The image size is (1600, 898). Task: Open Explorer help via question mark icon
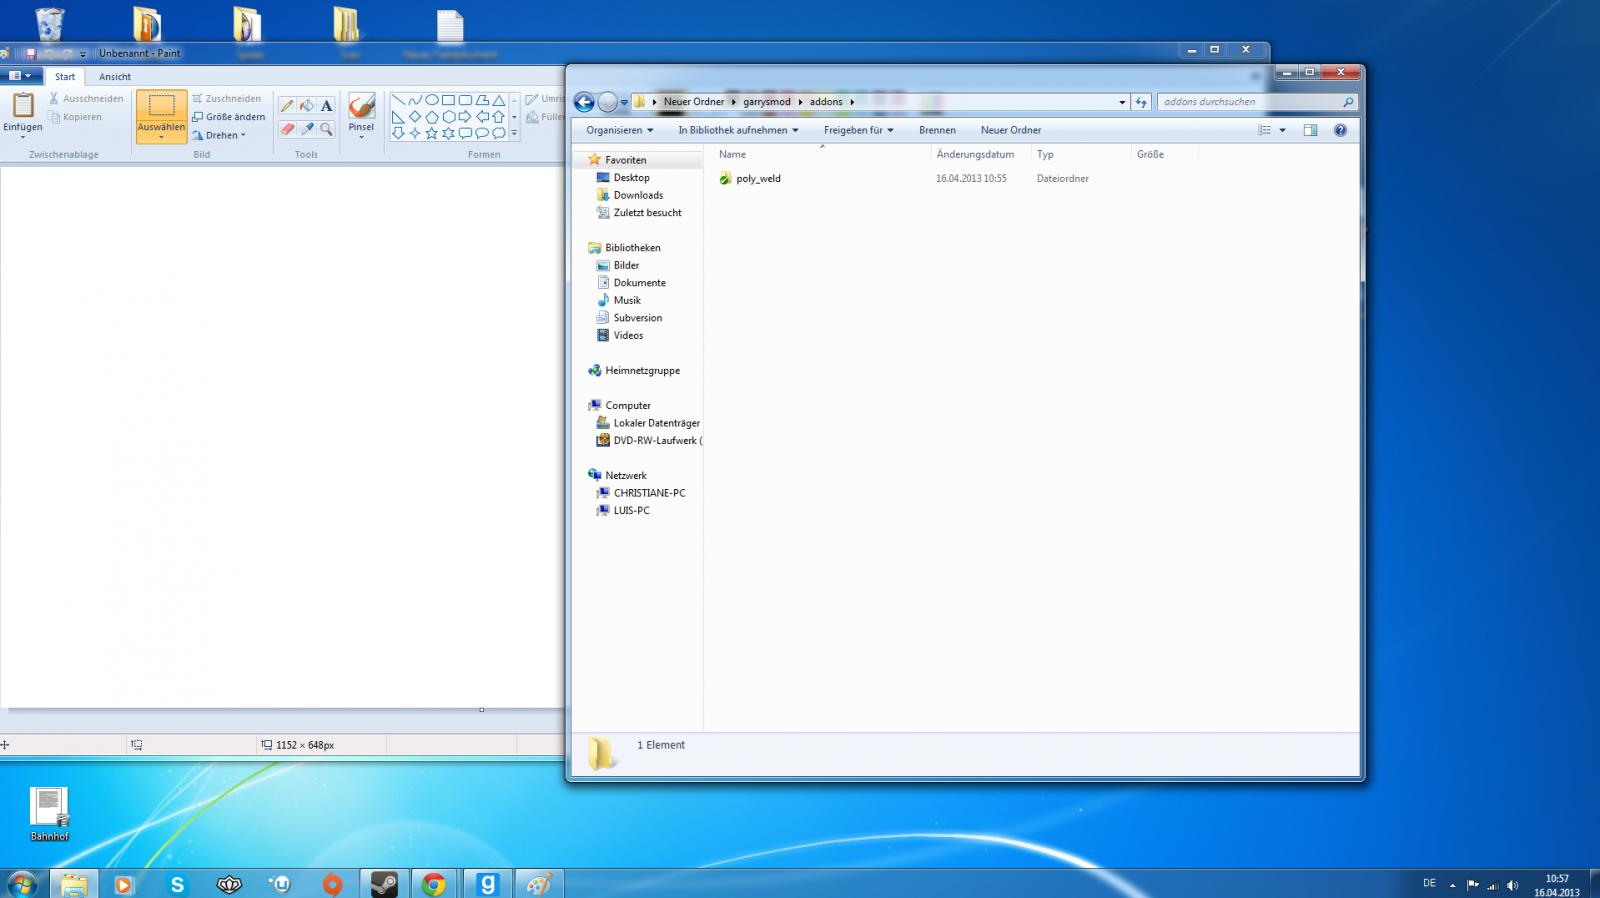coord(1340,130)
